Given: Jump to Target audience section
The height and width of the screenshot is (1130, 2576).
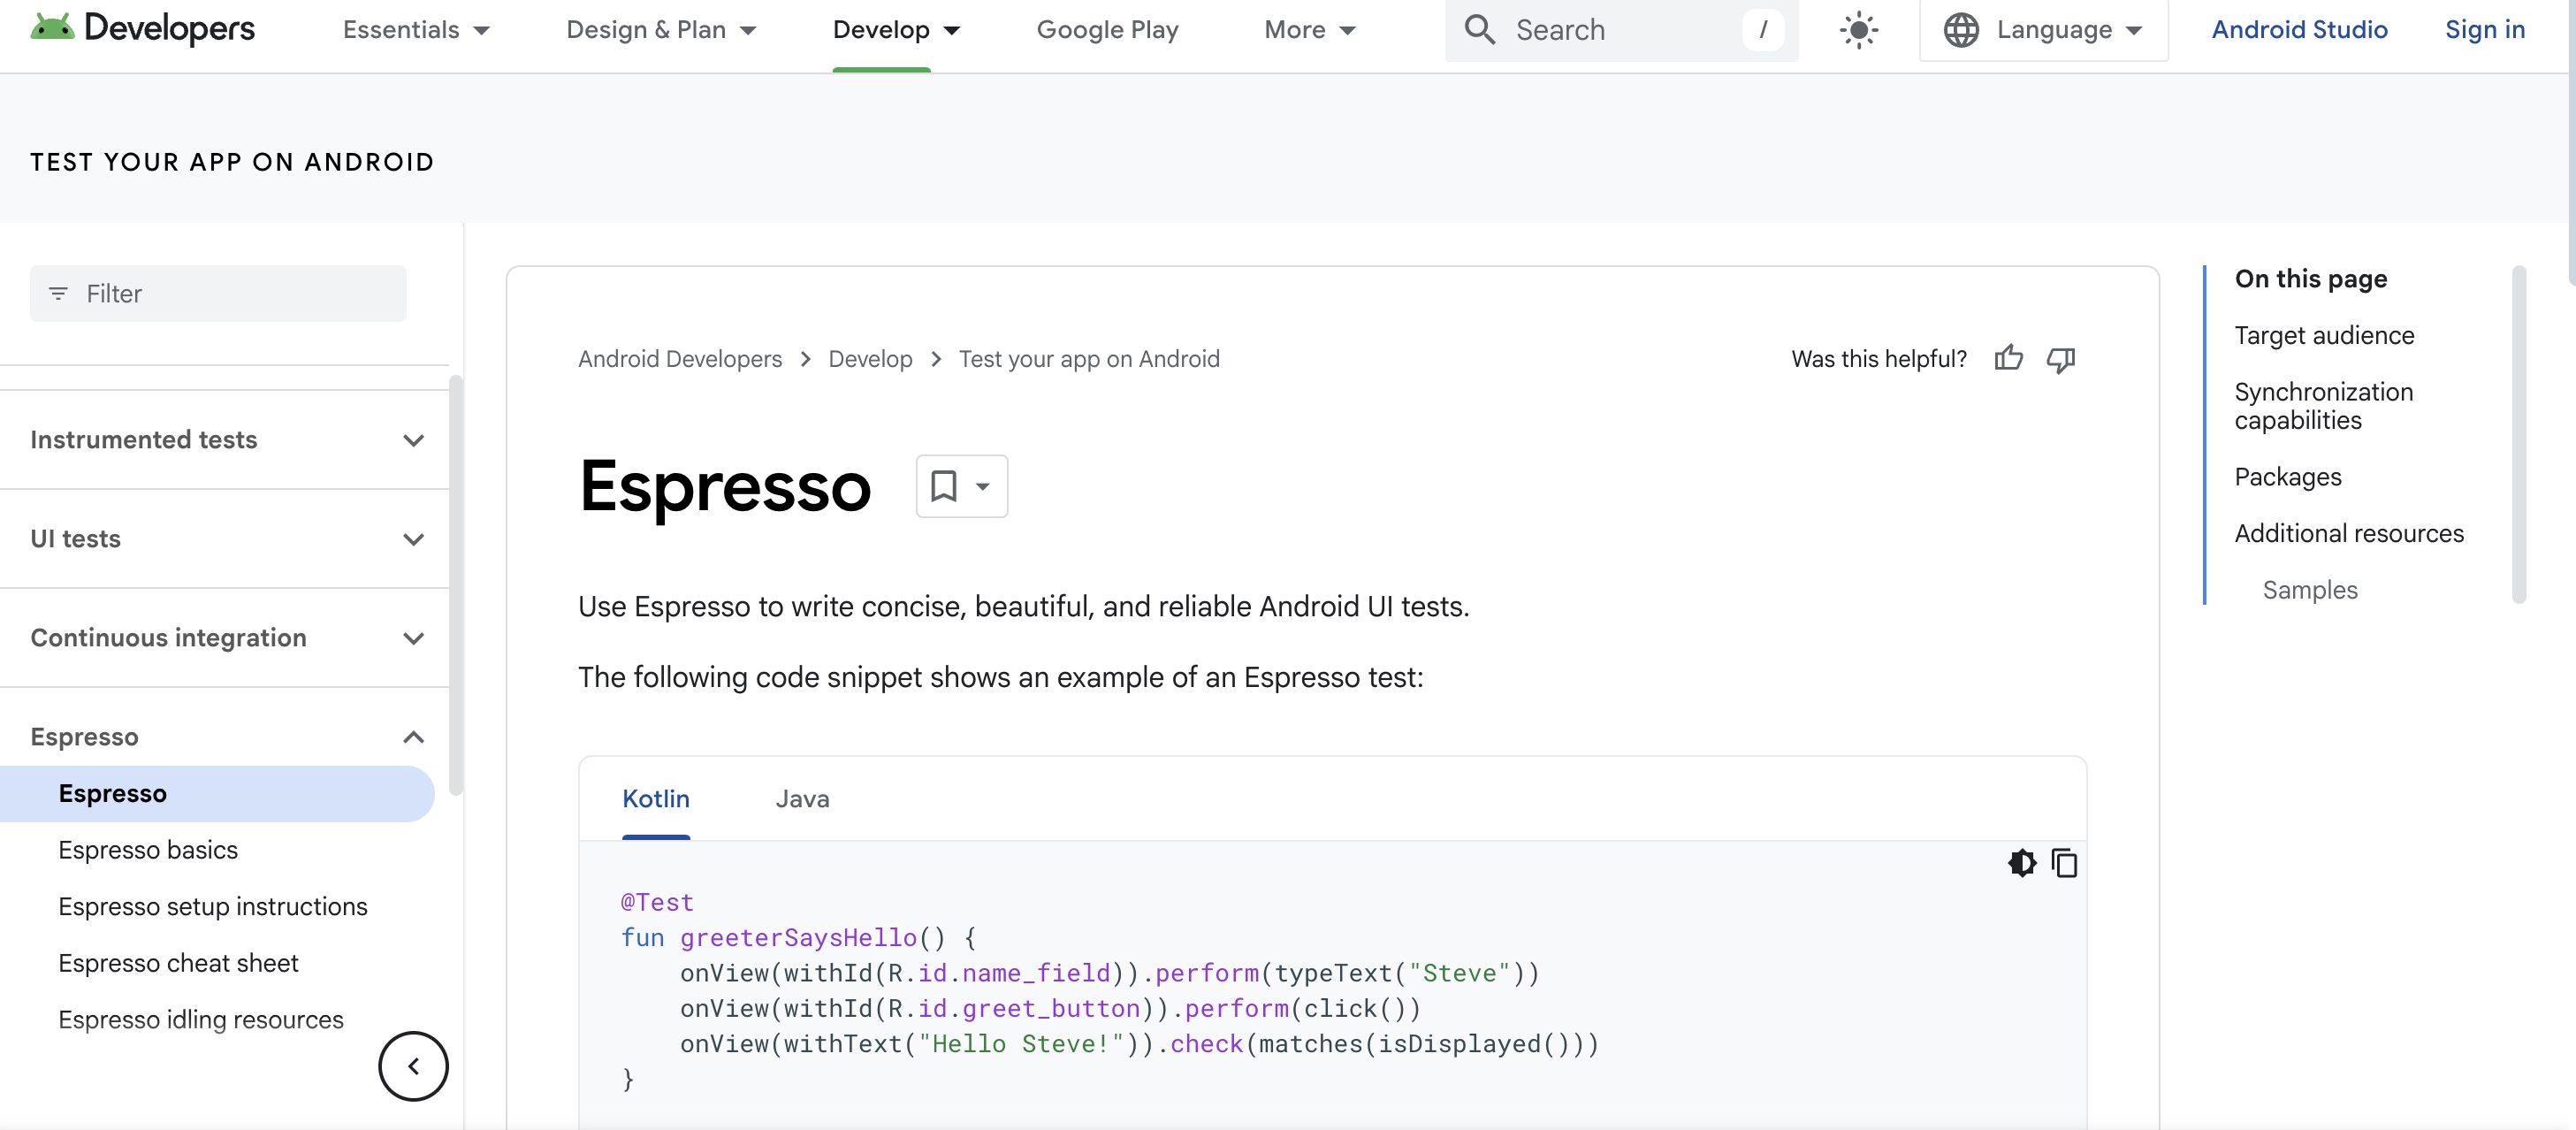Looking at the screenshot, I should 2324,336.
